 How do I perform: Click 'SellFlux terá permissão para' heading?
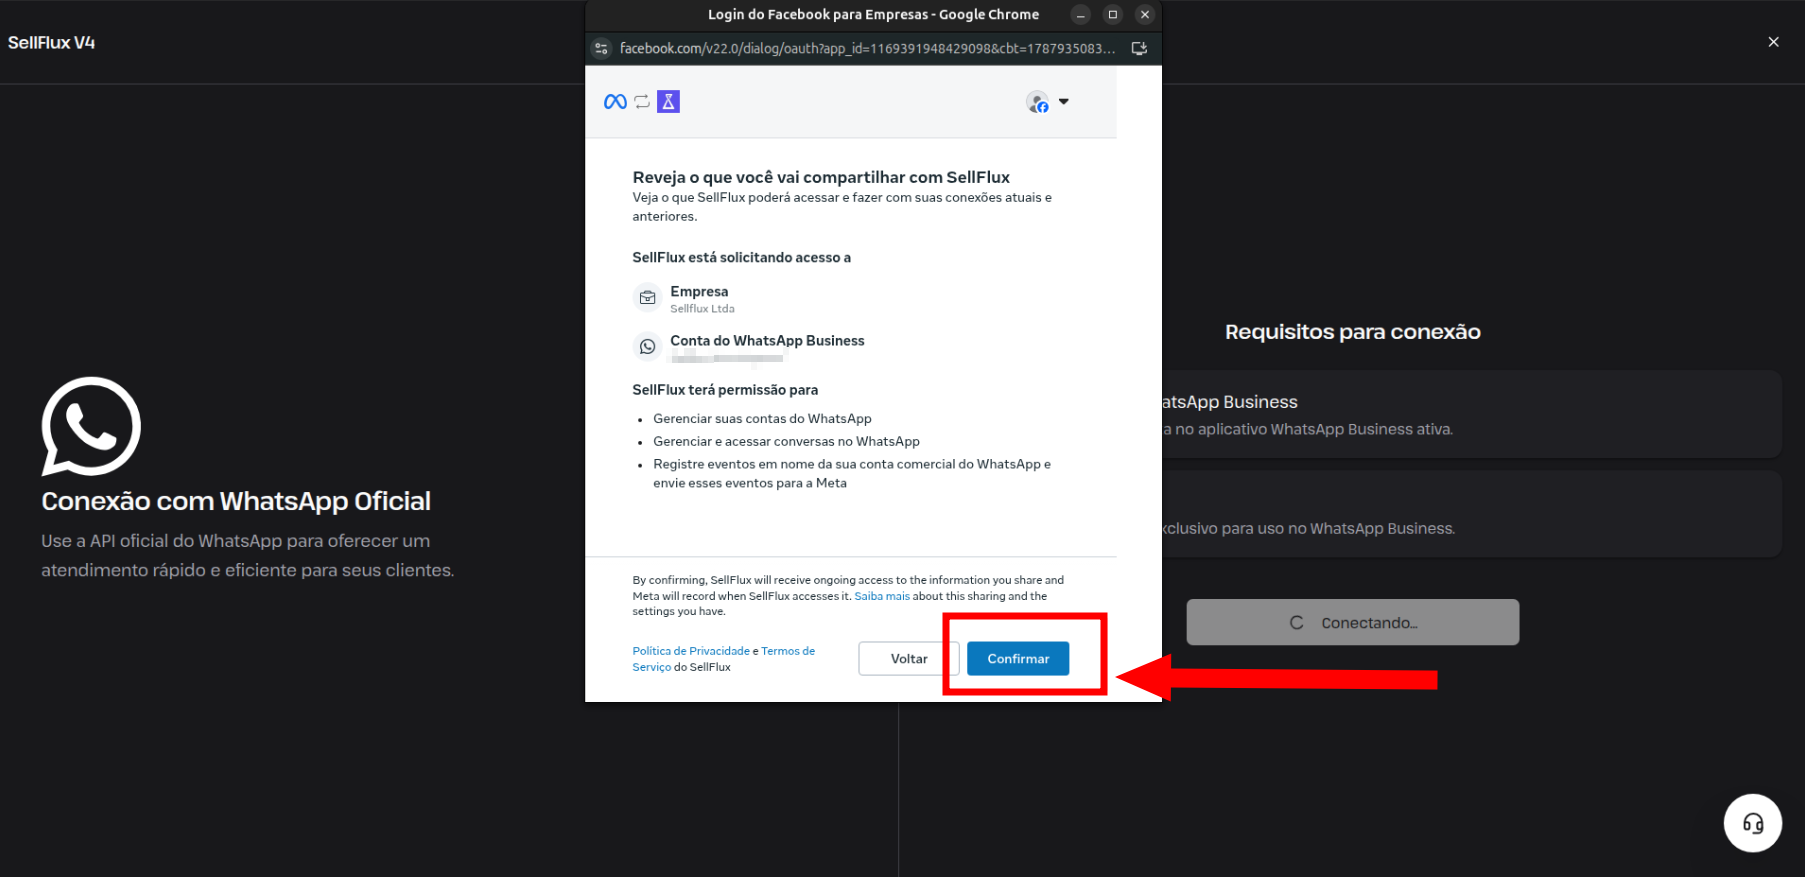[725, 390]
